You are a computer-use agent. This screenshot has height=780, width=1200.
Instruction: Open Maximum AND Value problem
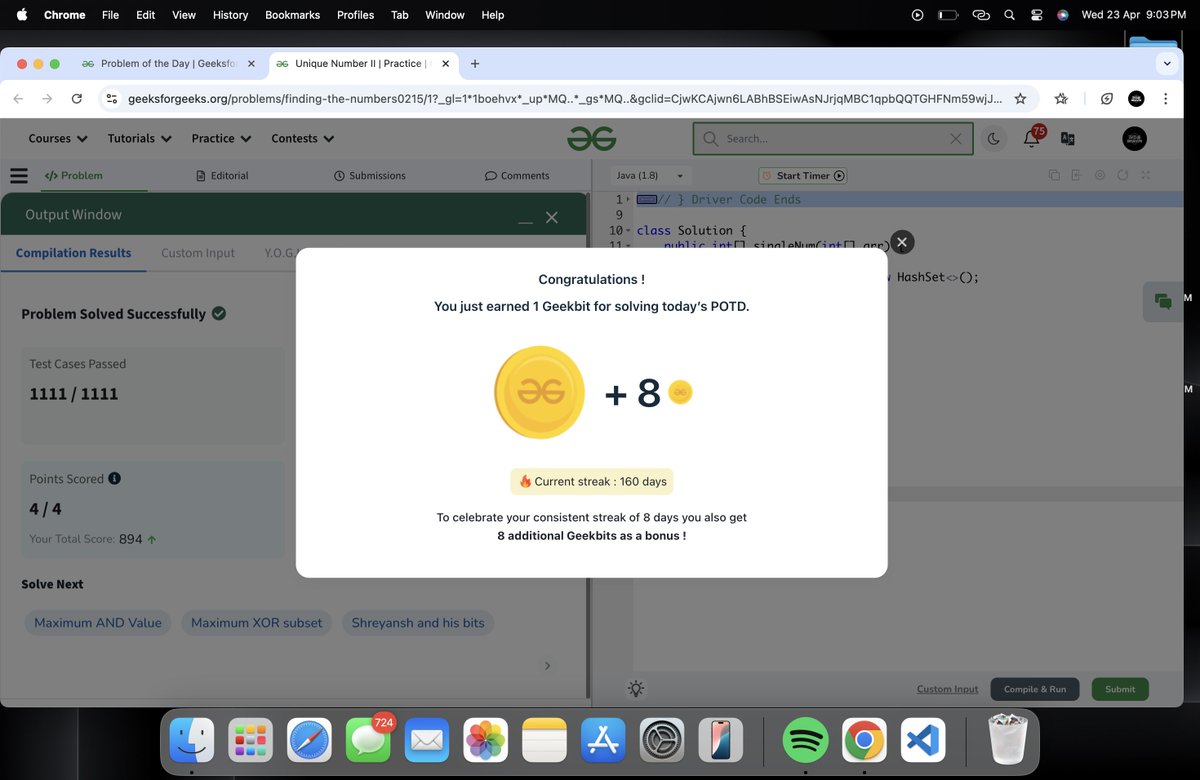(98, 623)
